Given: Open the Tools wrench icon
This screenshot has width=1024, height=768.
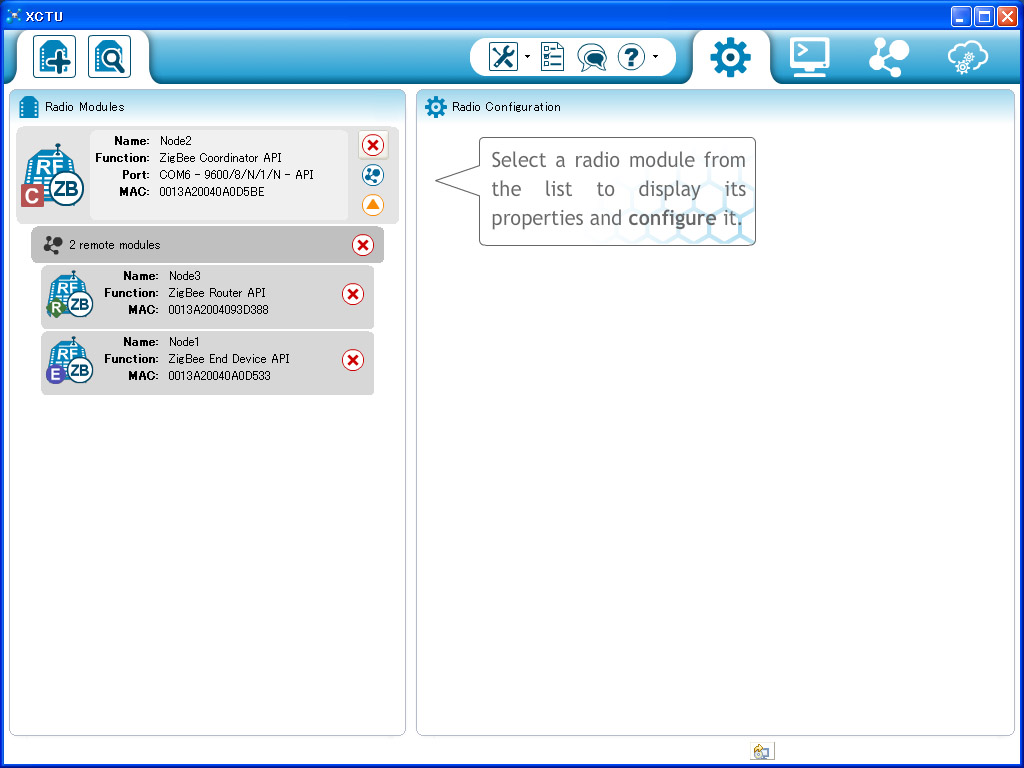Looking at the screenshot, I should pos(503,57).
